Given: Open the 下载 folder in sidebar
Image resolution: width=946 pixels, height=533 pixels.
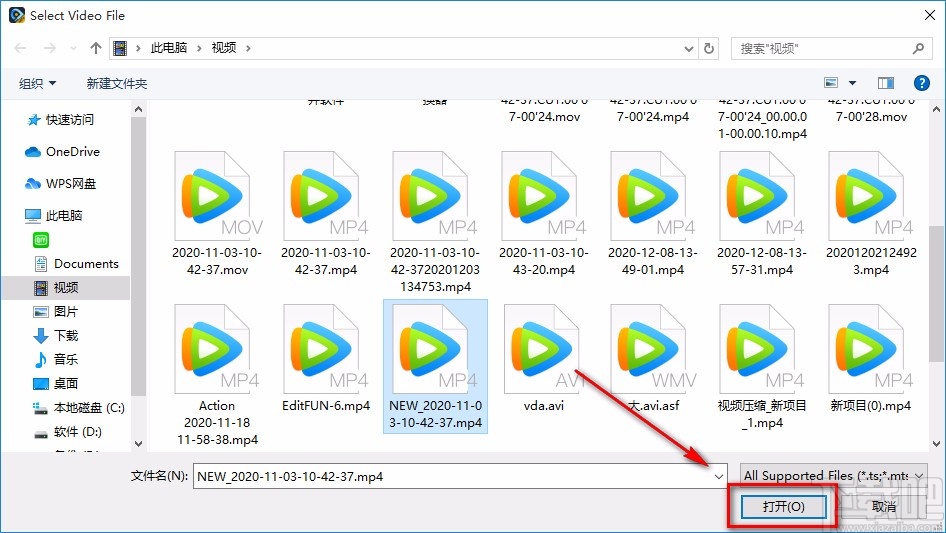Looking at the screenshot, I should click(x=56, y=336).
